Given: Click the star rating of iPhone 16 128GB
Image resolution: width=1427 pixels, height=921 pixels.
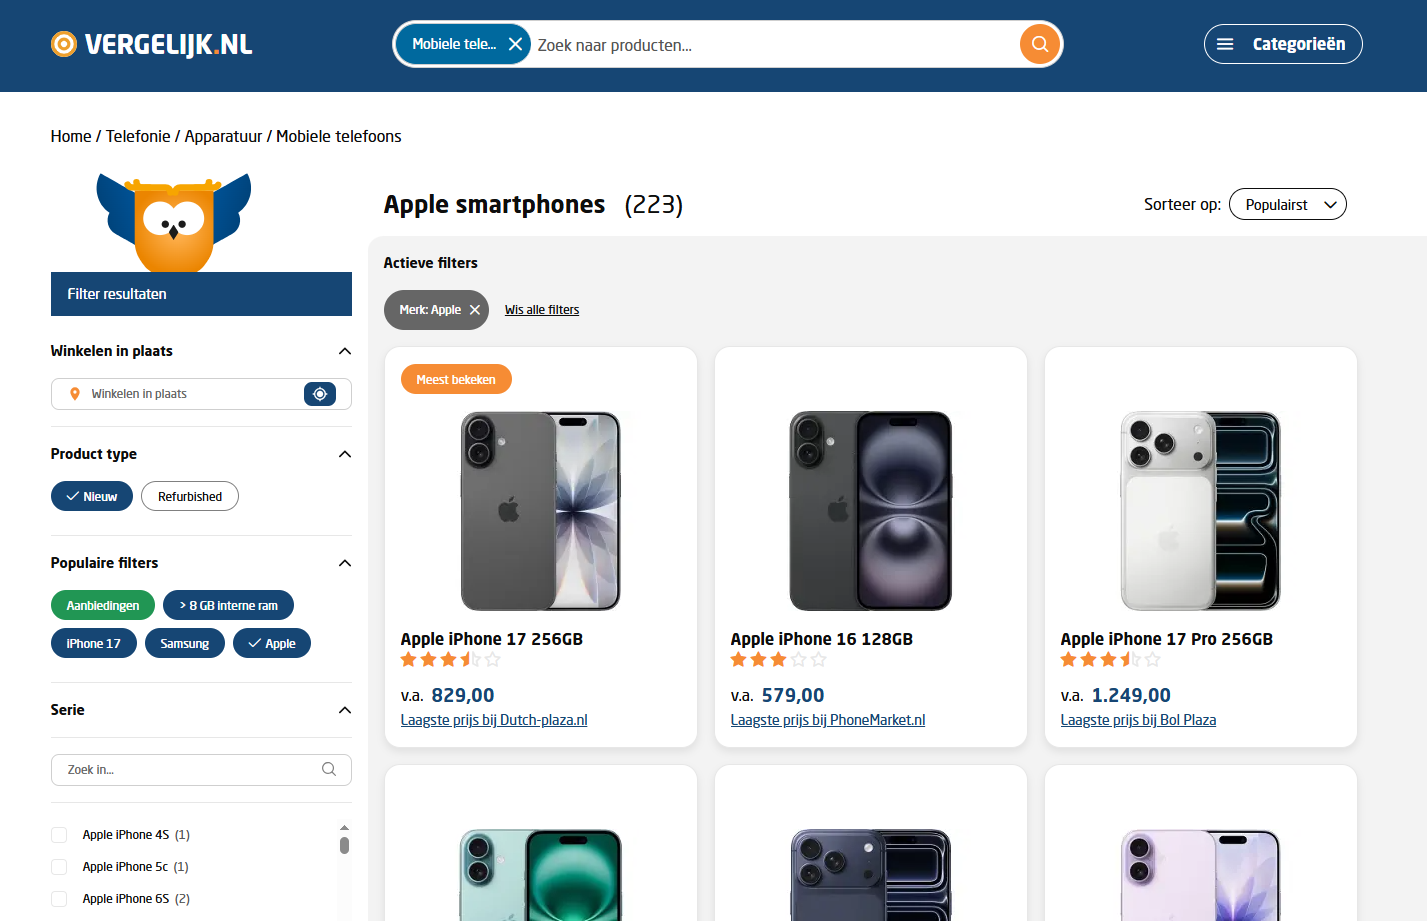Looking at the screenshot, I should 778,660.
